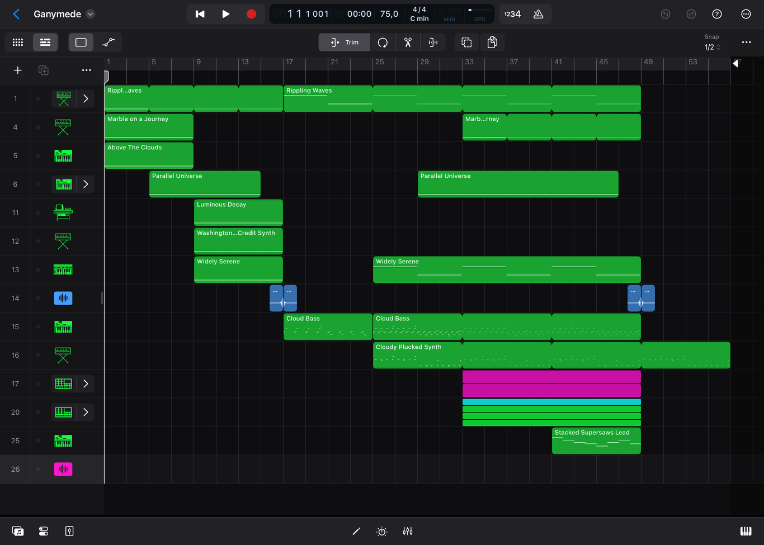Screen dimensions: 764x545
Task: Go to beginning with the rewind button
Action: [200, 14]
